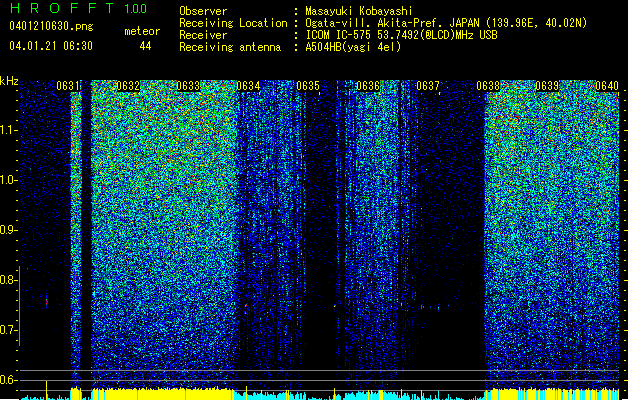This screenshot has height=400, width=629.
Task: Click the 0636 time marker
Action: (368, 86)
